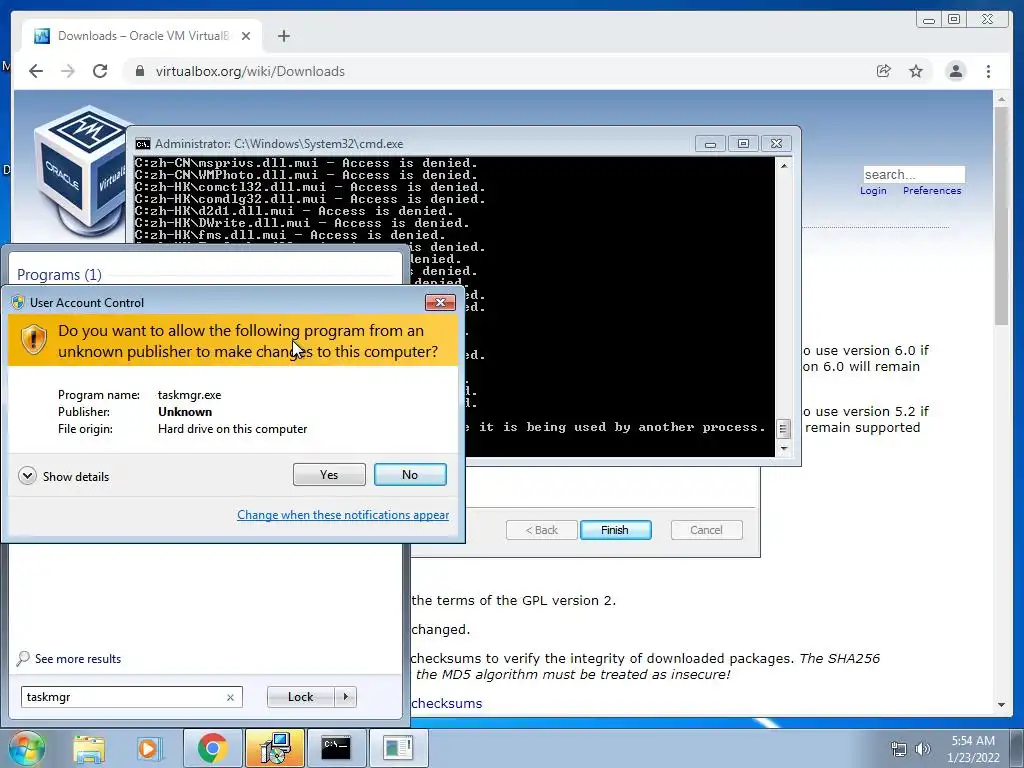Select the Downloads – Oracle VM VirtualBox tab

(x=142, y=36)
